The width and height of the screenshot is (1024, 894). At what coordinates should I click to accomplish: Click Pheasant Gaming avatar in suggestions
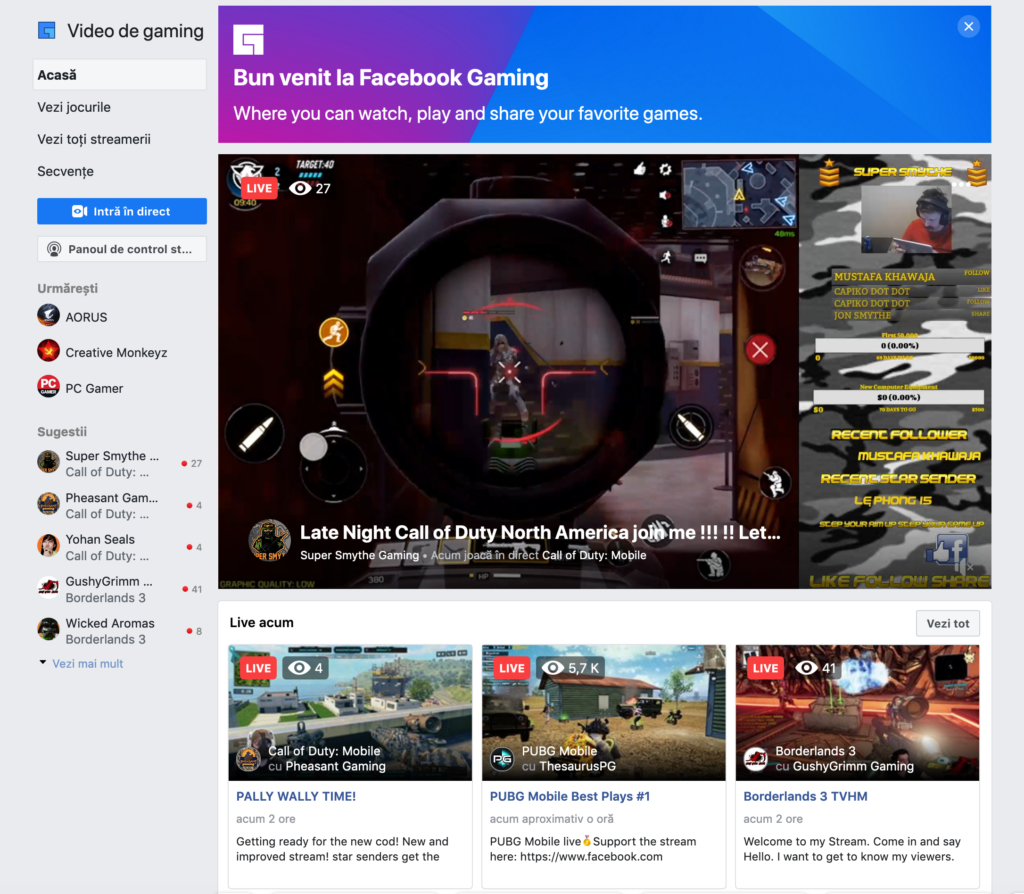(x=48, y=504)
